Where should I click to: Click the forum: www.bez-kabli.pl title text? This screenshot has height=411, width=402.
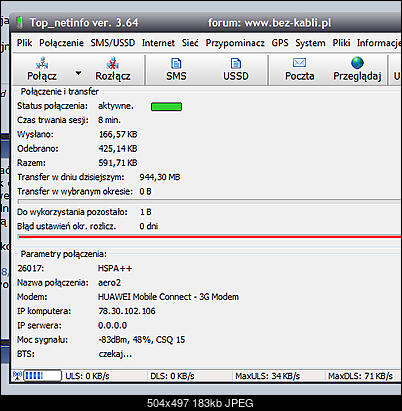click(x=270, y=23)
